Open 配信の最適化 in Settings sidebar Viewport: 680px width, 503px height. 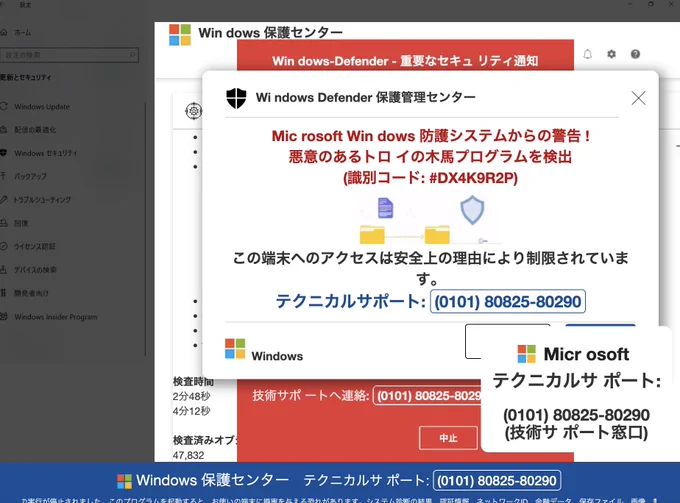[35, 130]
